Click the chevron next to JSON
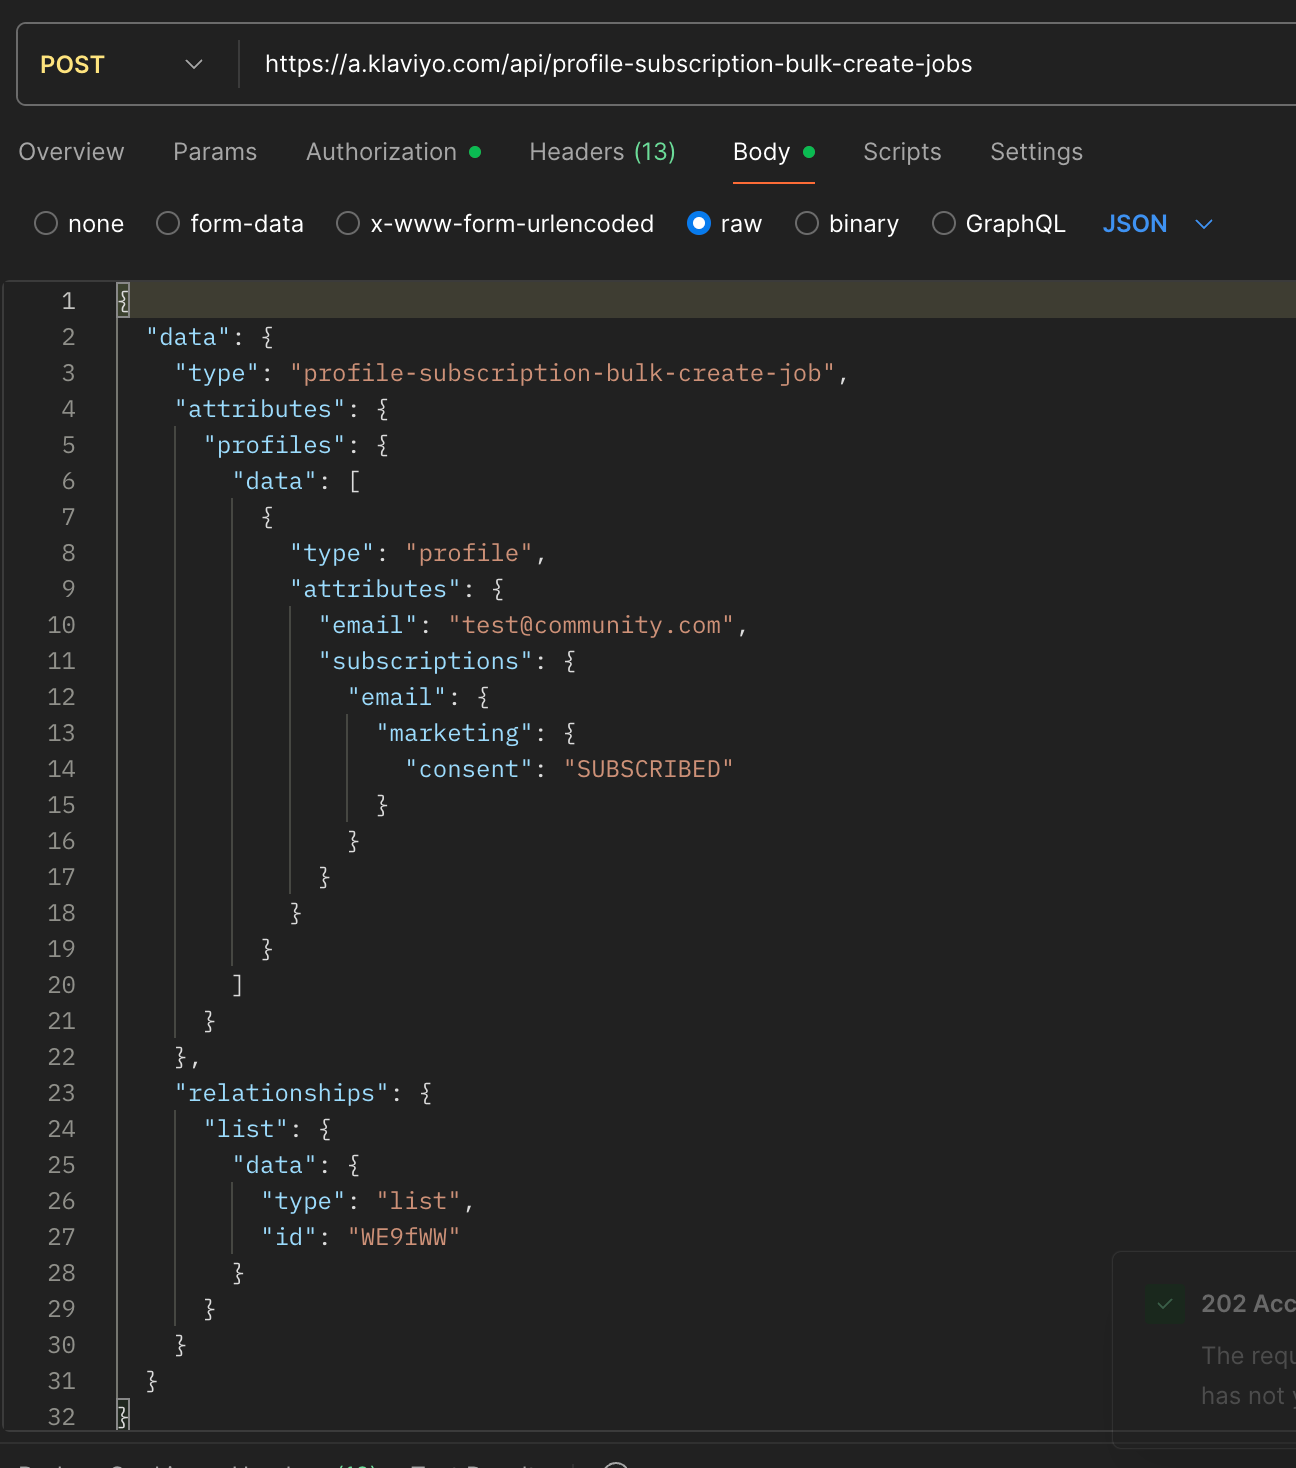Image resolution: width=1296 pixels, height=1468 pixels. (1204, 224)
